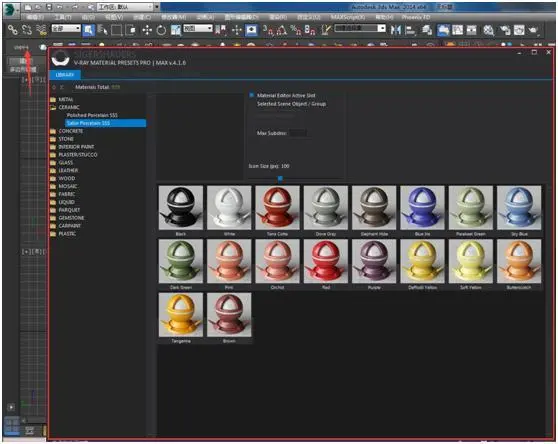Toggle Keyboard Shortcut Override
This screenshot has height=444, width=558.
tap(252, 30)
